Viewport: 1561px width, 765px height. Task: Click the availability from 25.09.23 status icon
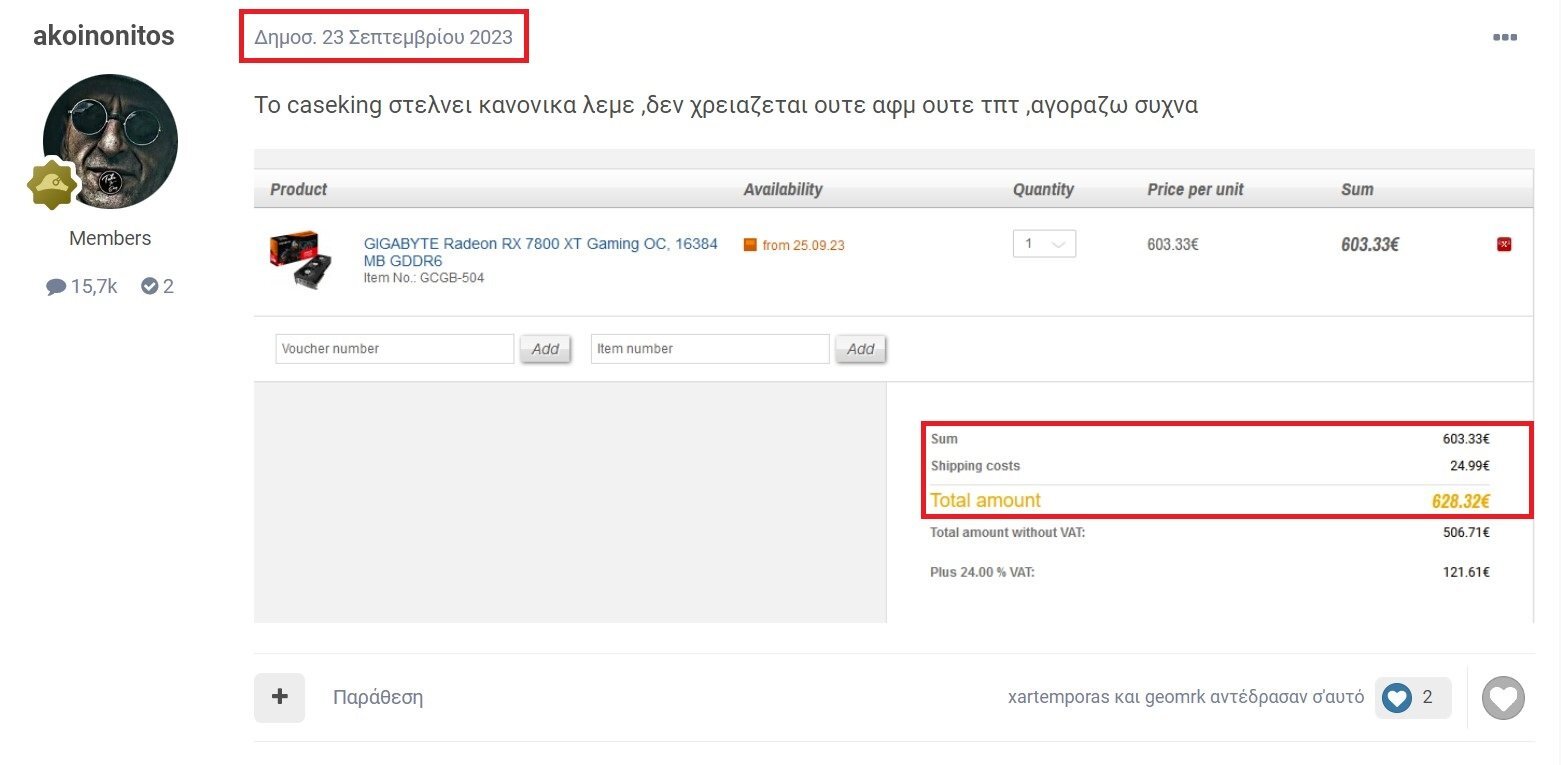(x=750, y=244)
